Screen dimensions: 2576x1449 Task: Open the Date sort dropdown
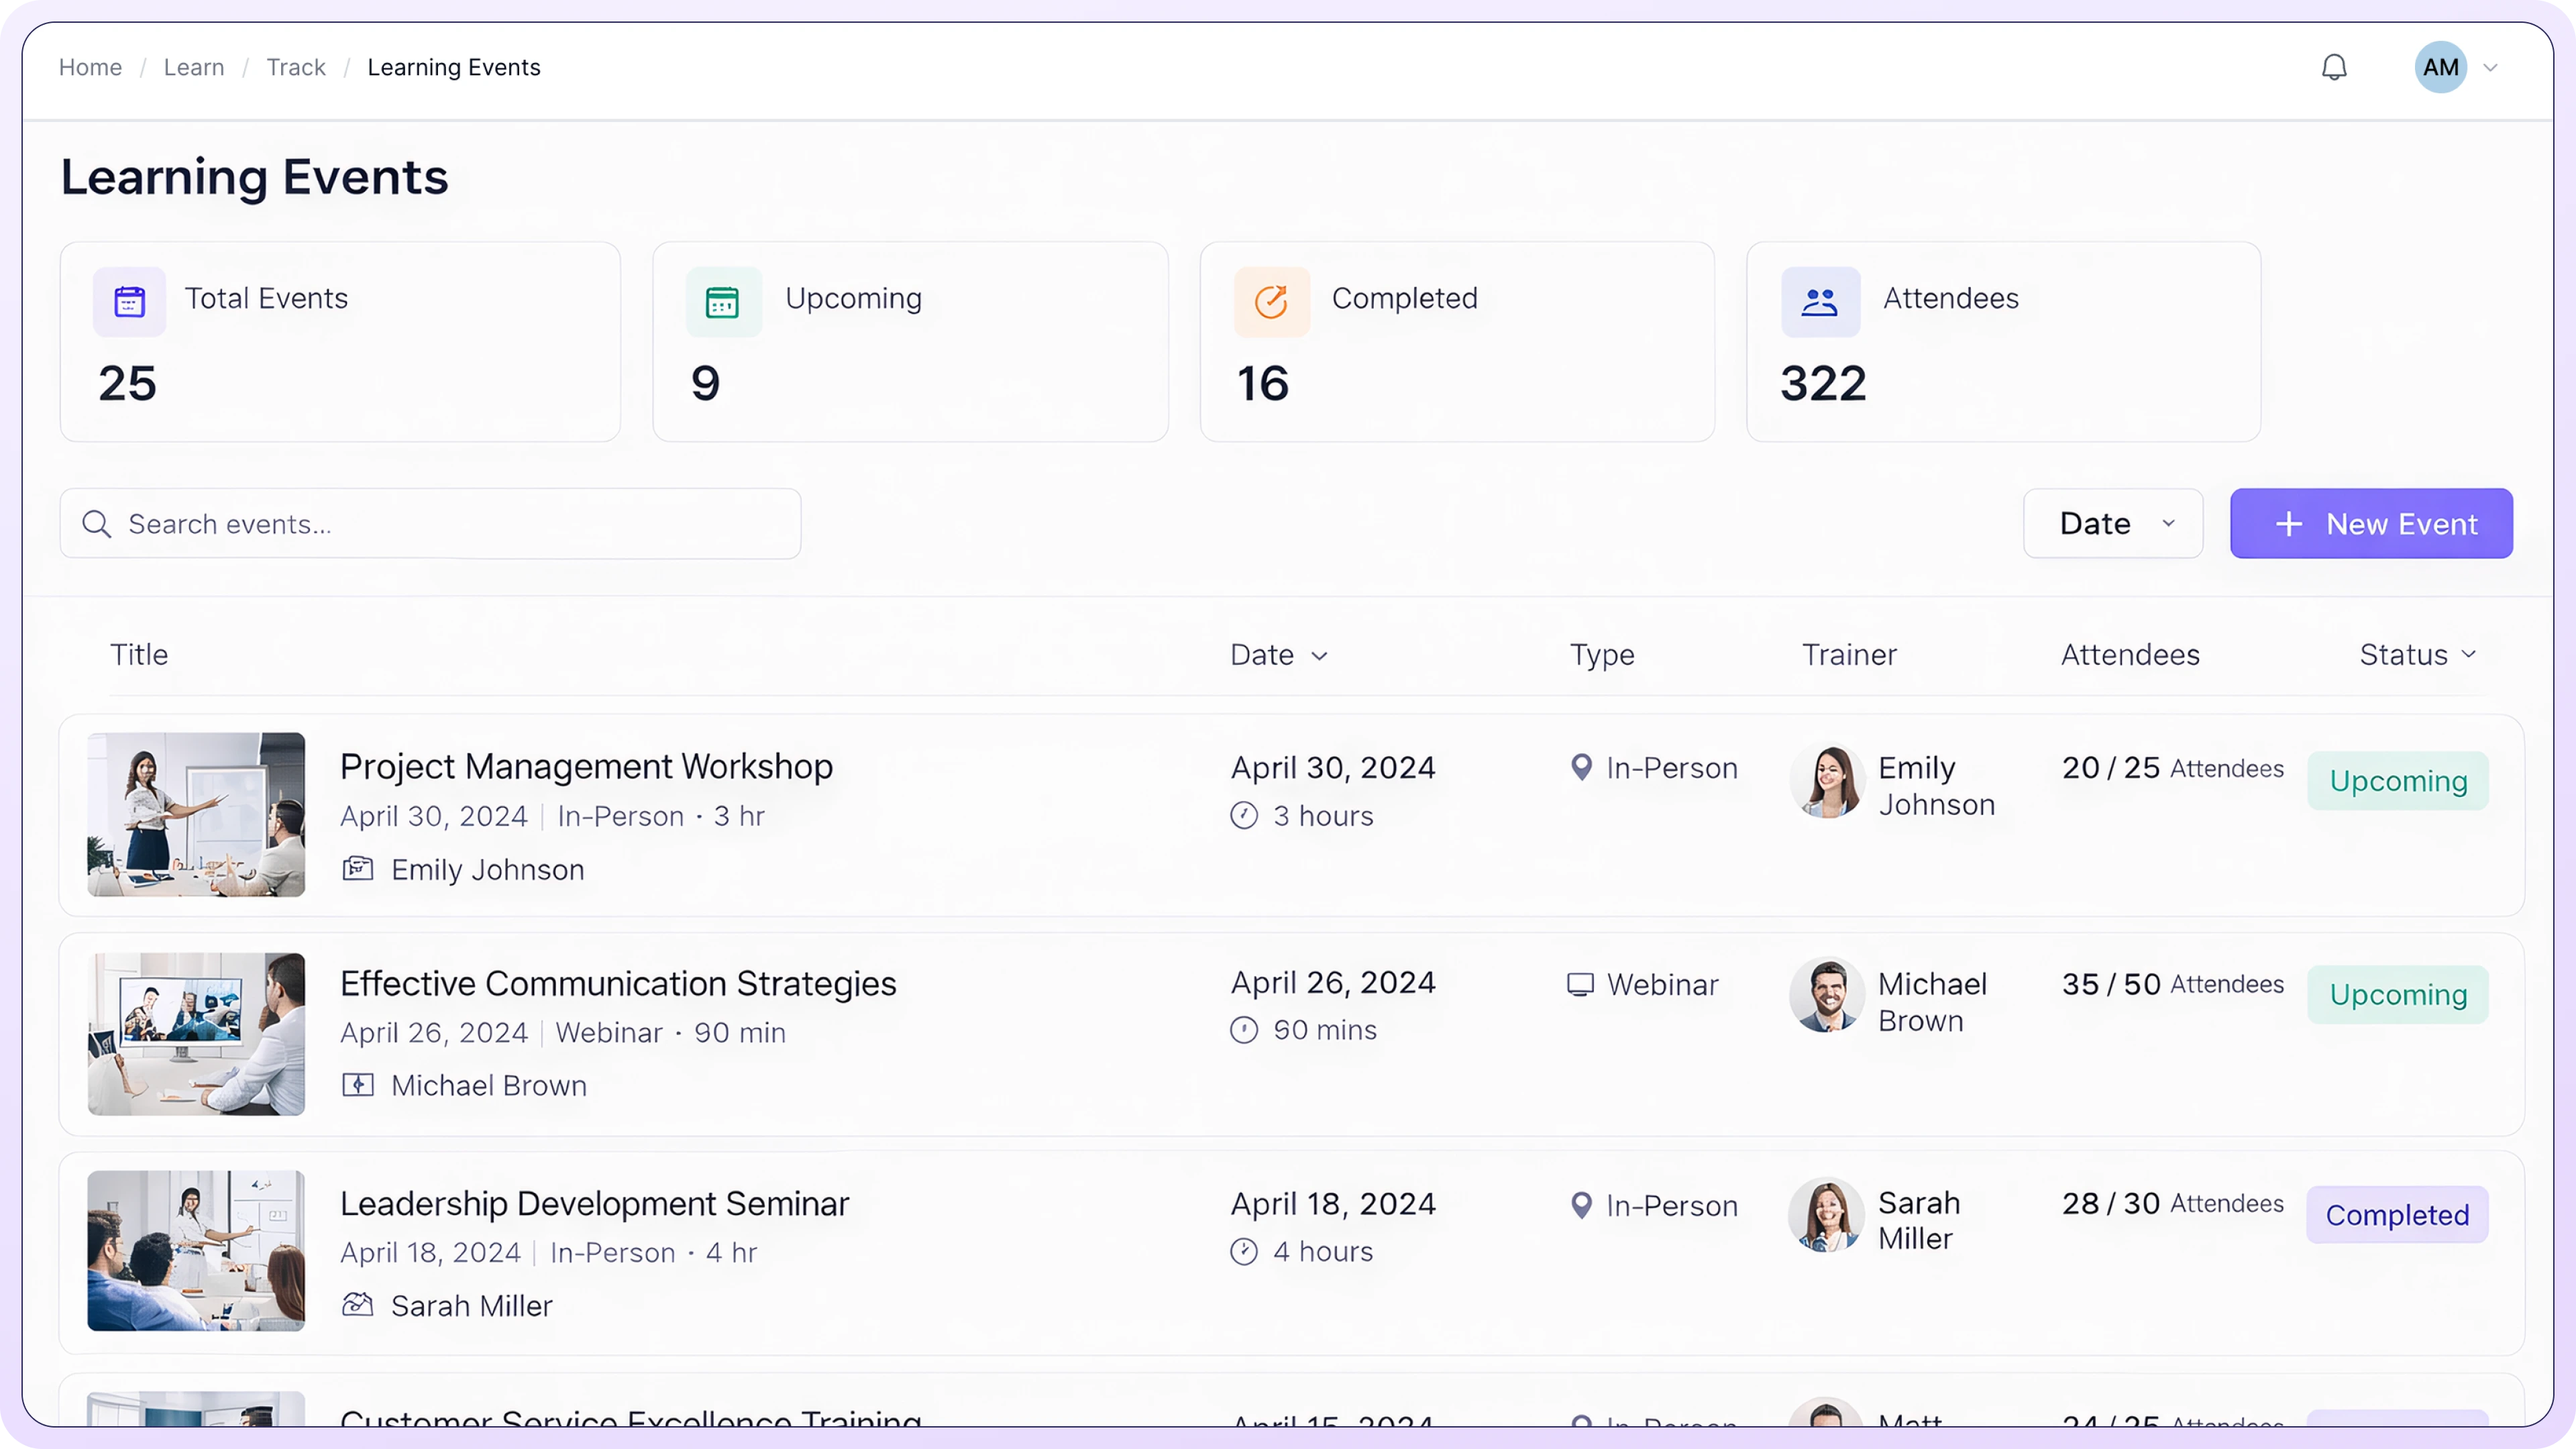pyautogui.click(x=2112, y=523)
